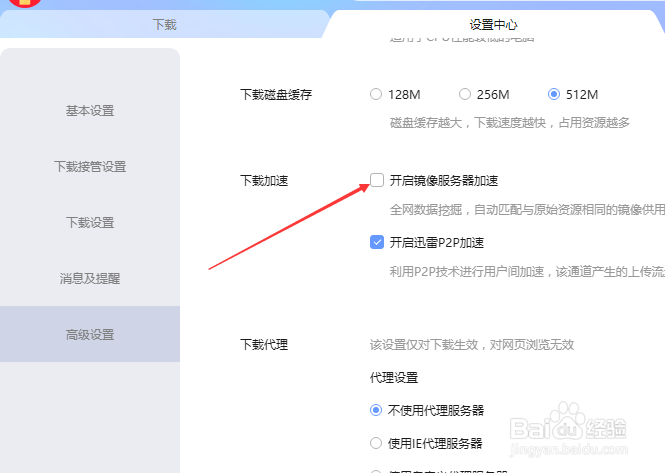This screenshot has height=473, width=665.
Task: Click the 下载代理 label
Action: [x=264, y=344]
